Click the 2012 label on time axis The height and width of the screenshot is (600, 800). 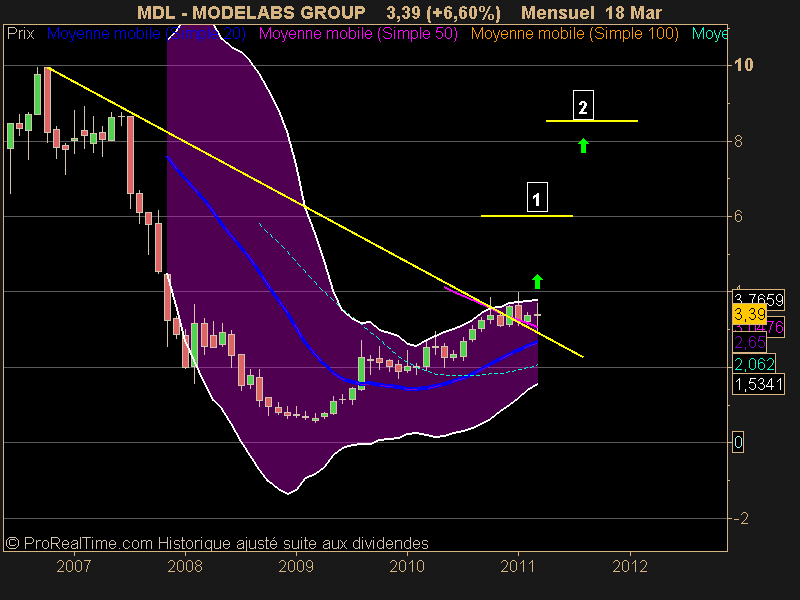(630, 566)
